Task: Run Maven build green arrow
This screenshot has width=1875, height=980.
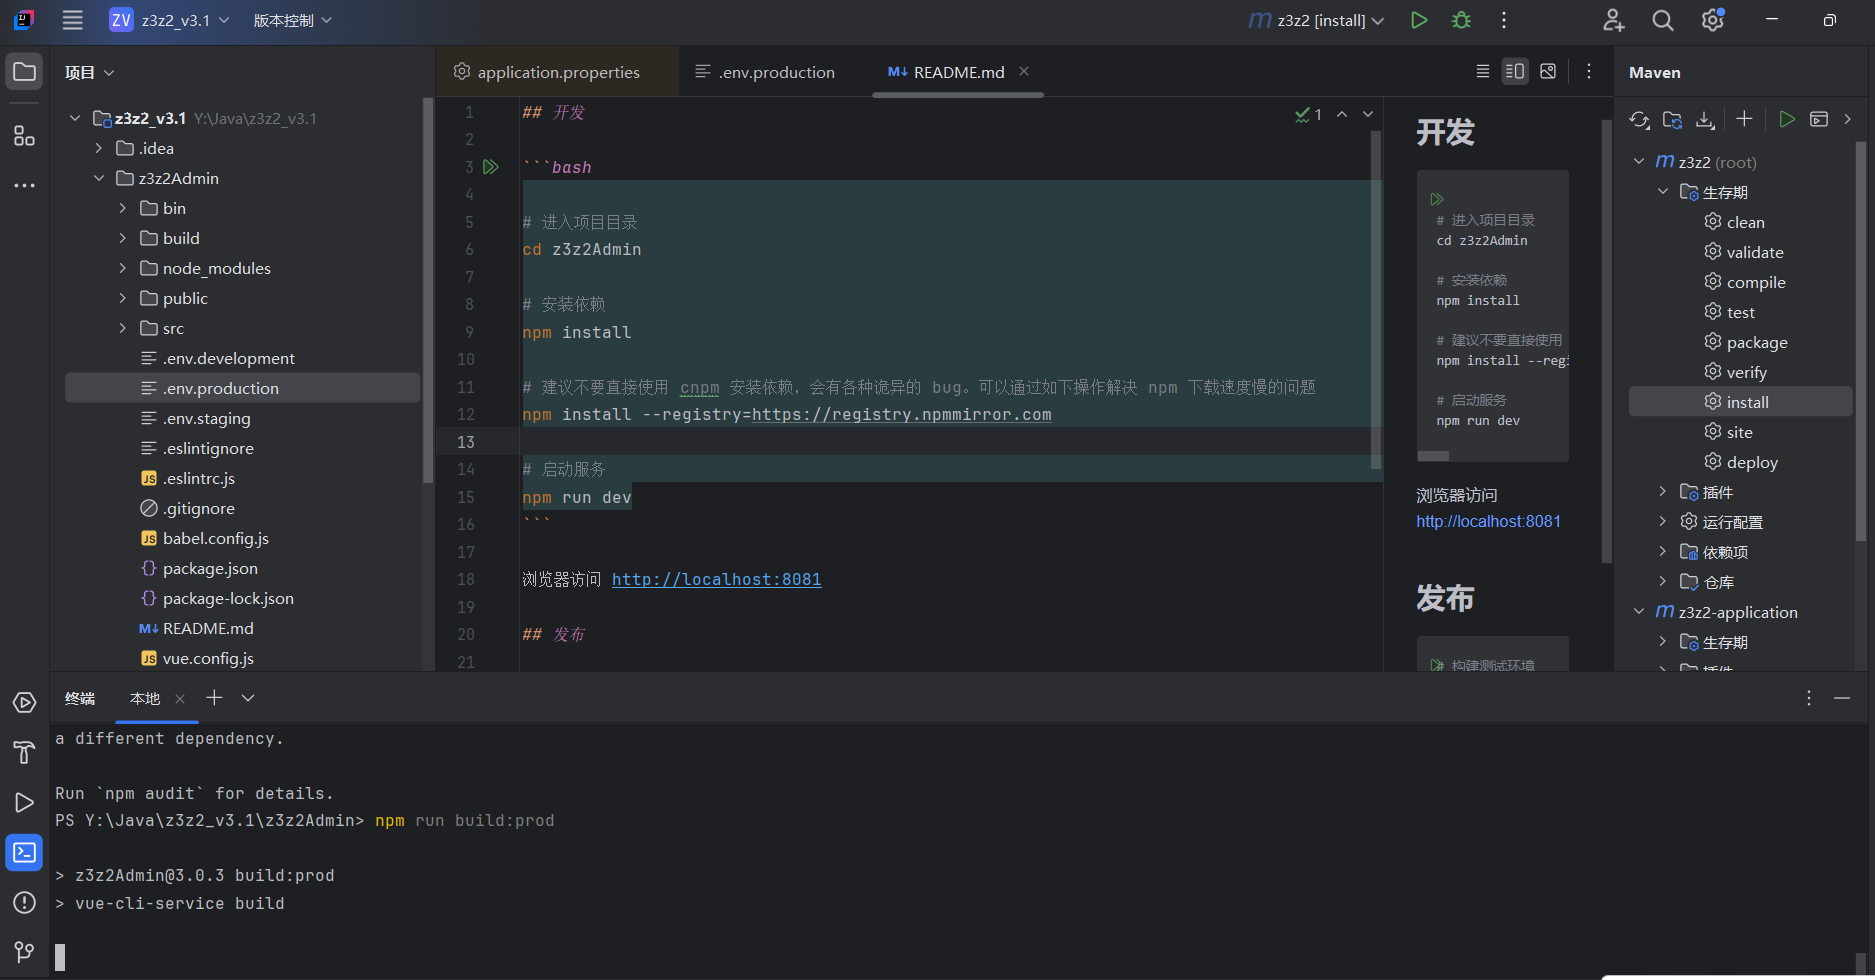Action: pyautogui.click(x=1786, y=119)
